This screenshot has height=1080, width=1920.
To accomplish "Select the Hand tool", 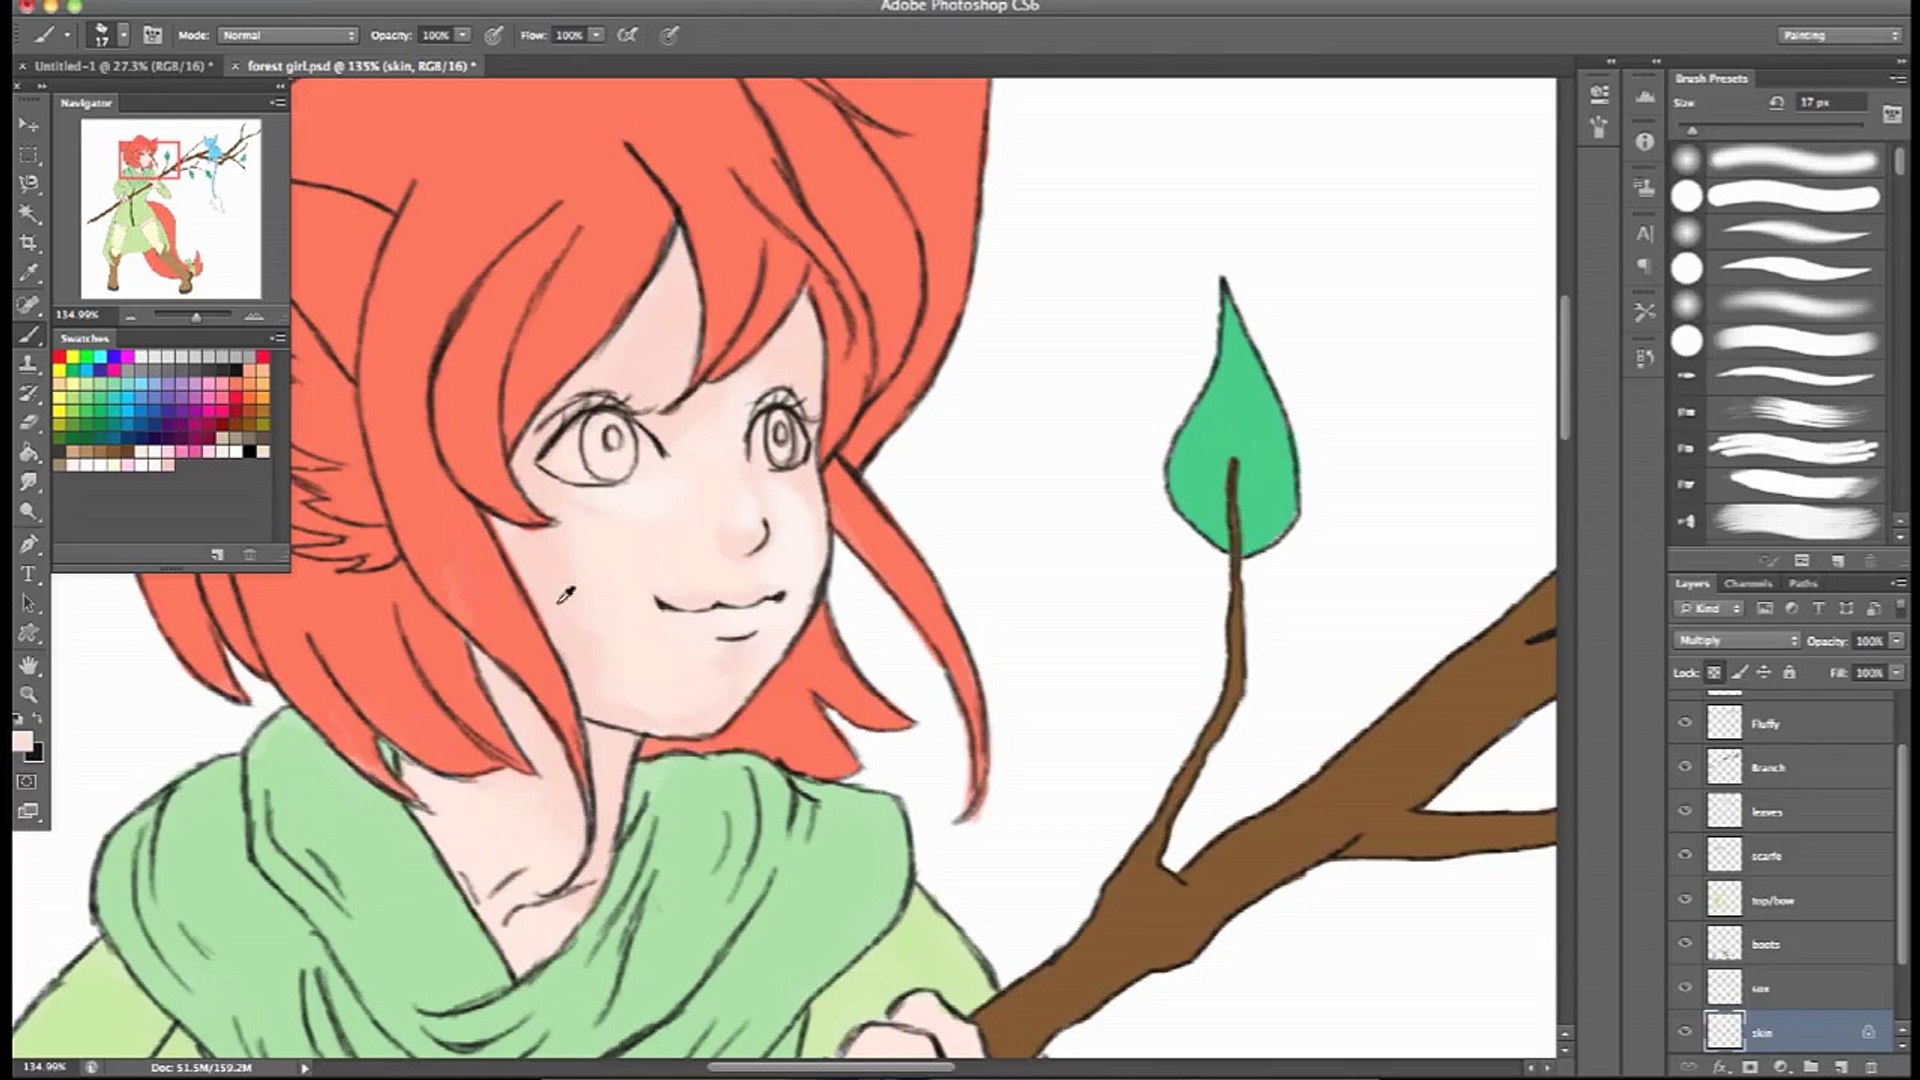I will point(28,665).
